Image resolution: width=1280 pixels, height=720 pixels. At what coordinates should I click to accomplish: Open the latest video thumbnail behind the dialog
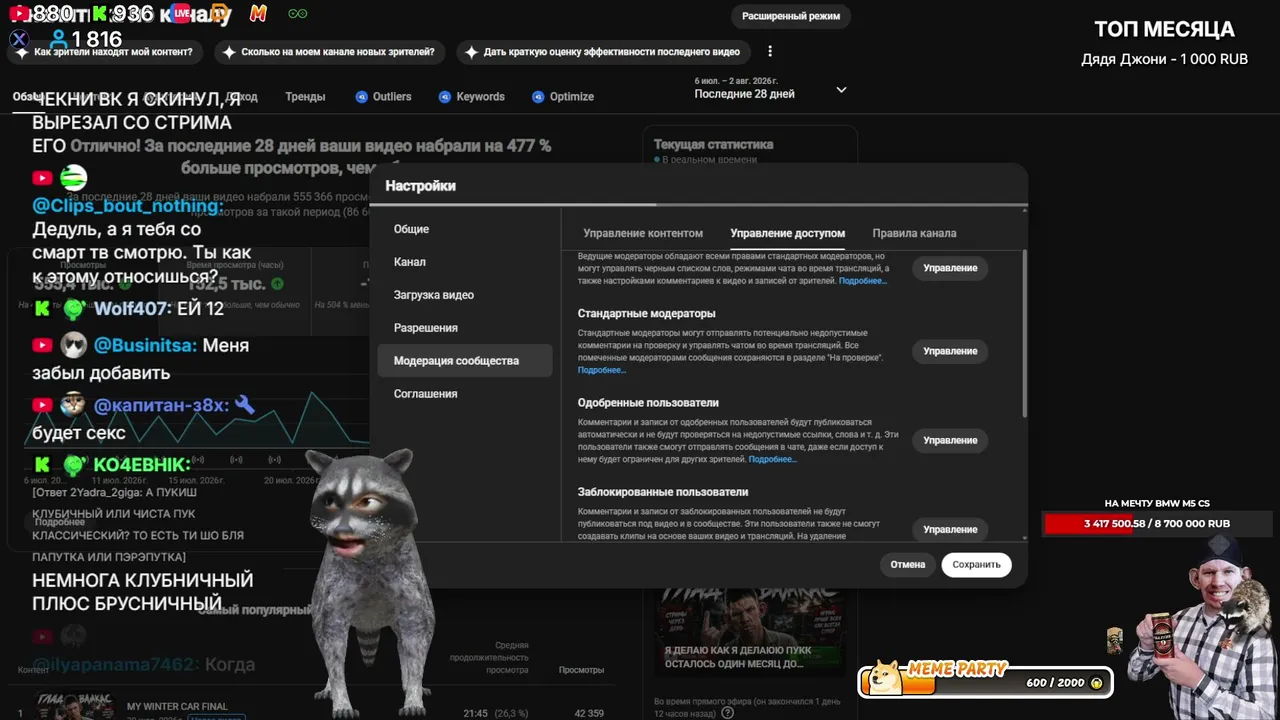751,632
